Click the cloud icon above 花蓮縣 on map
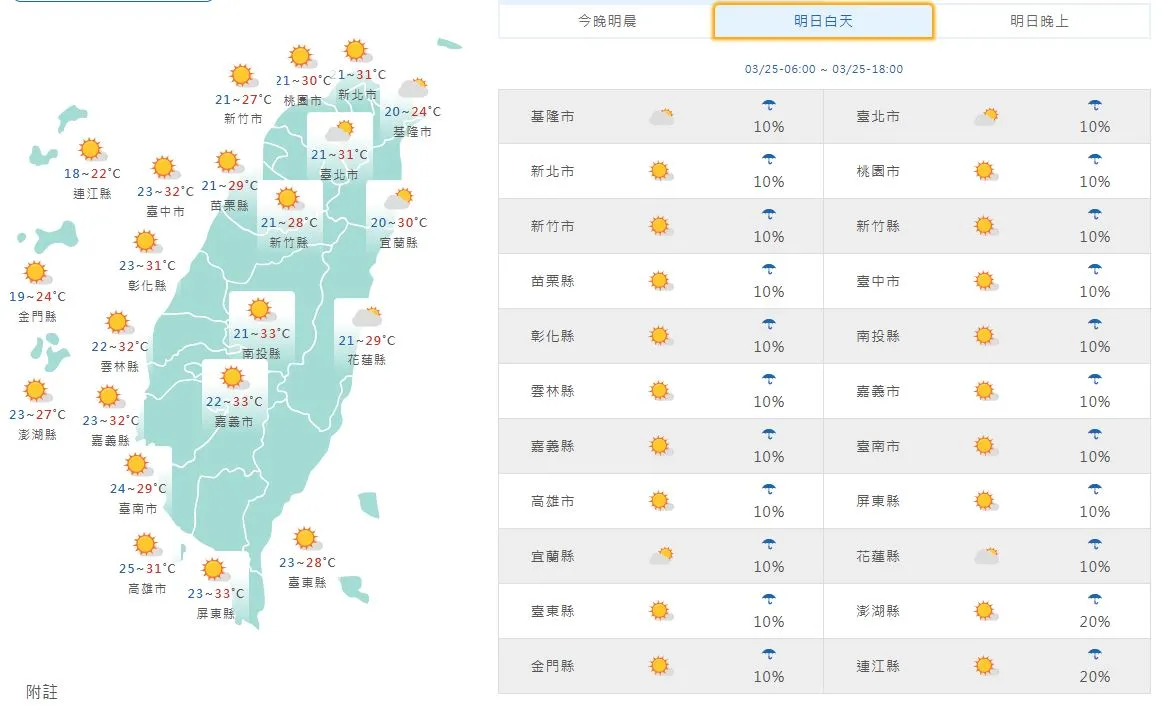The width and height of the screenshot is (1162, 705). 368,317
